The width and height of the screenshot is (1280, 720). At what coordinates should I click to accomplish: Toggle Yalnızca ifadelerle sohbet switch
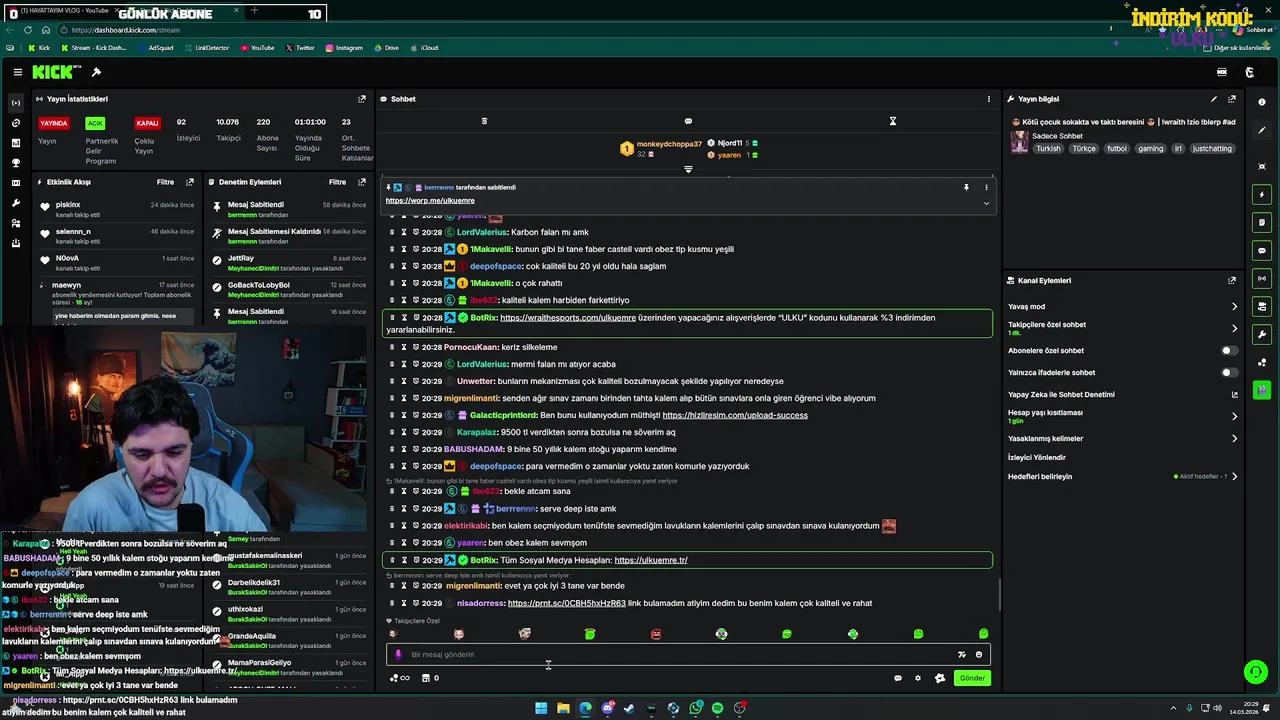pyautogui.click(x=1229, y=373)
